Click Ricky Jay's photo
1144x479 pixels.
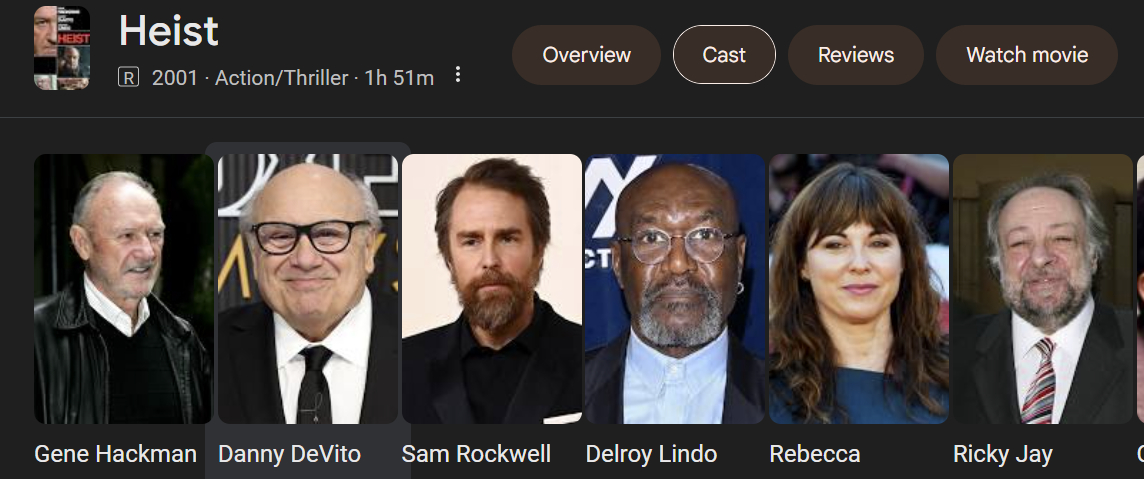(1043, 289)
